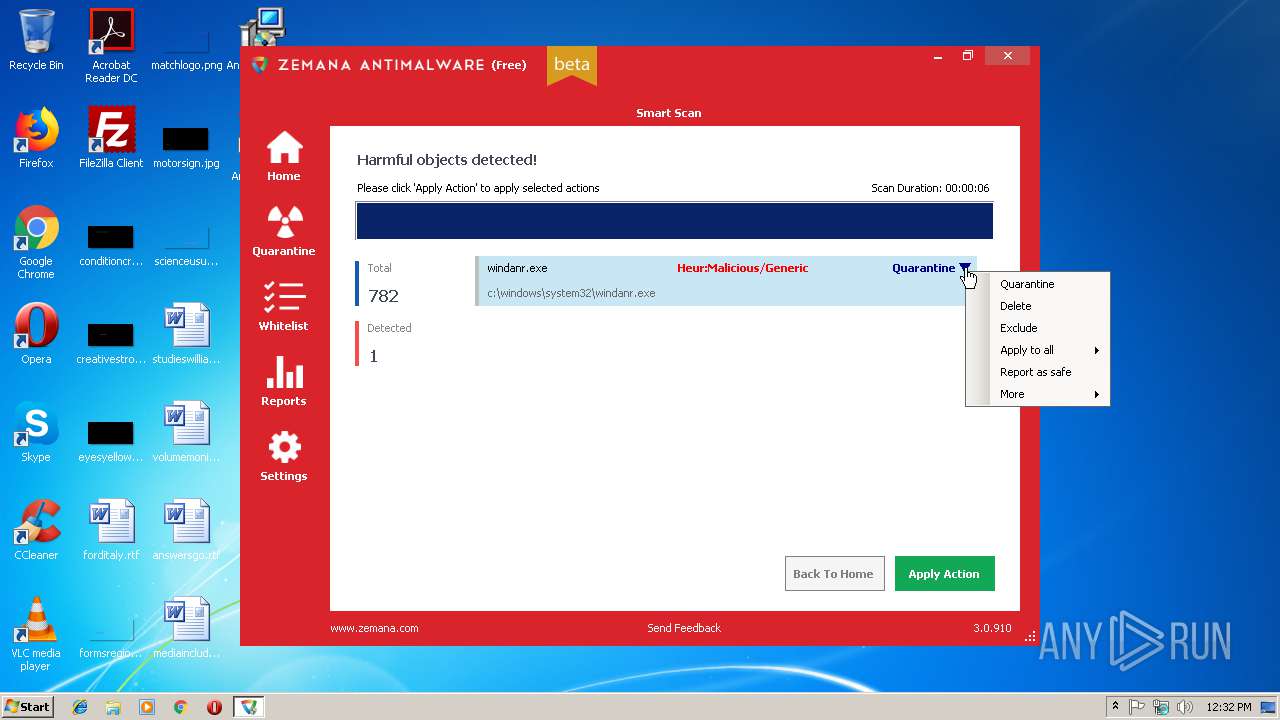Open the Settings gear in sidebar
1280x720 pixels.
pos(284,456)
